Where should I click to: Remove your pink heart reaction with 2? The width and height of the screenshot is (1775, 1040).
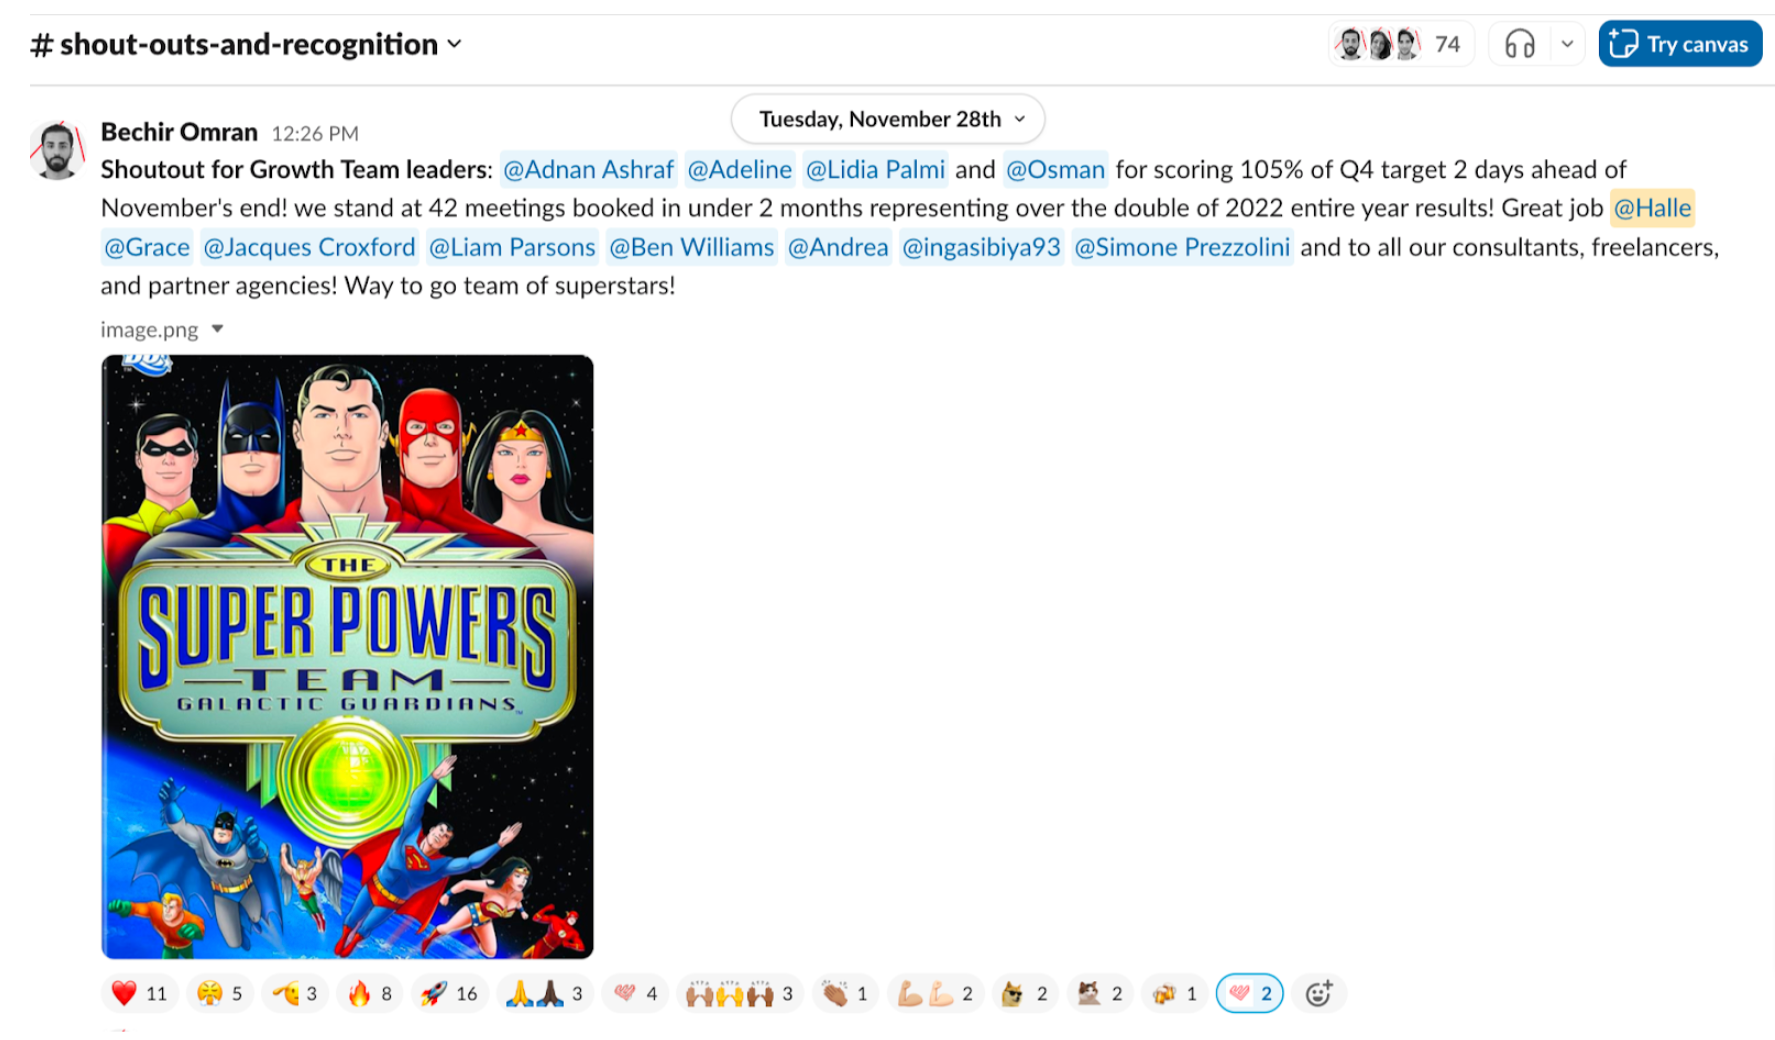tap(1250, 993)
